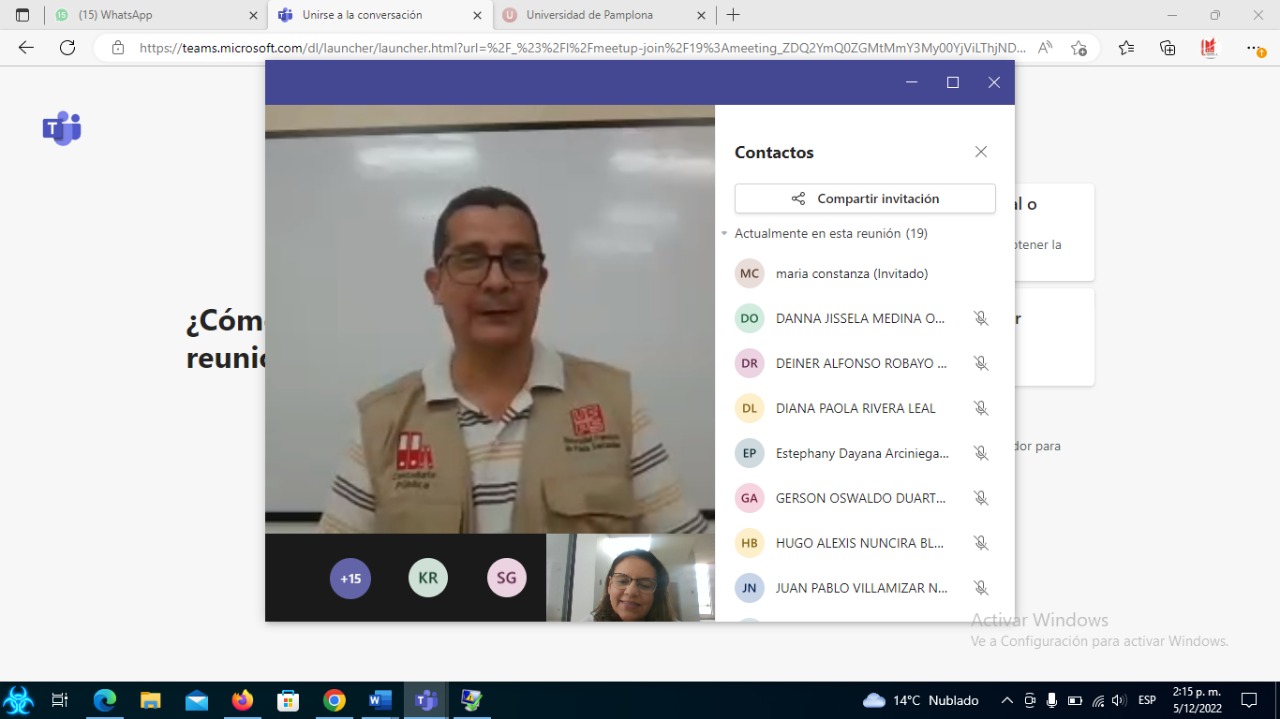The height and width of the screenshot is (719, 1280).
Task: Close the Contactos panel
Action: [x=980, y=152]
